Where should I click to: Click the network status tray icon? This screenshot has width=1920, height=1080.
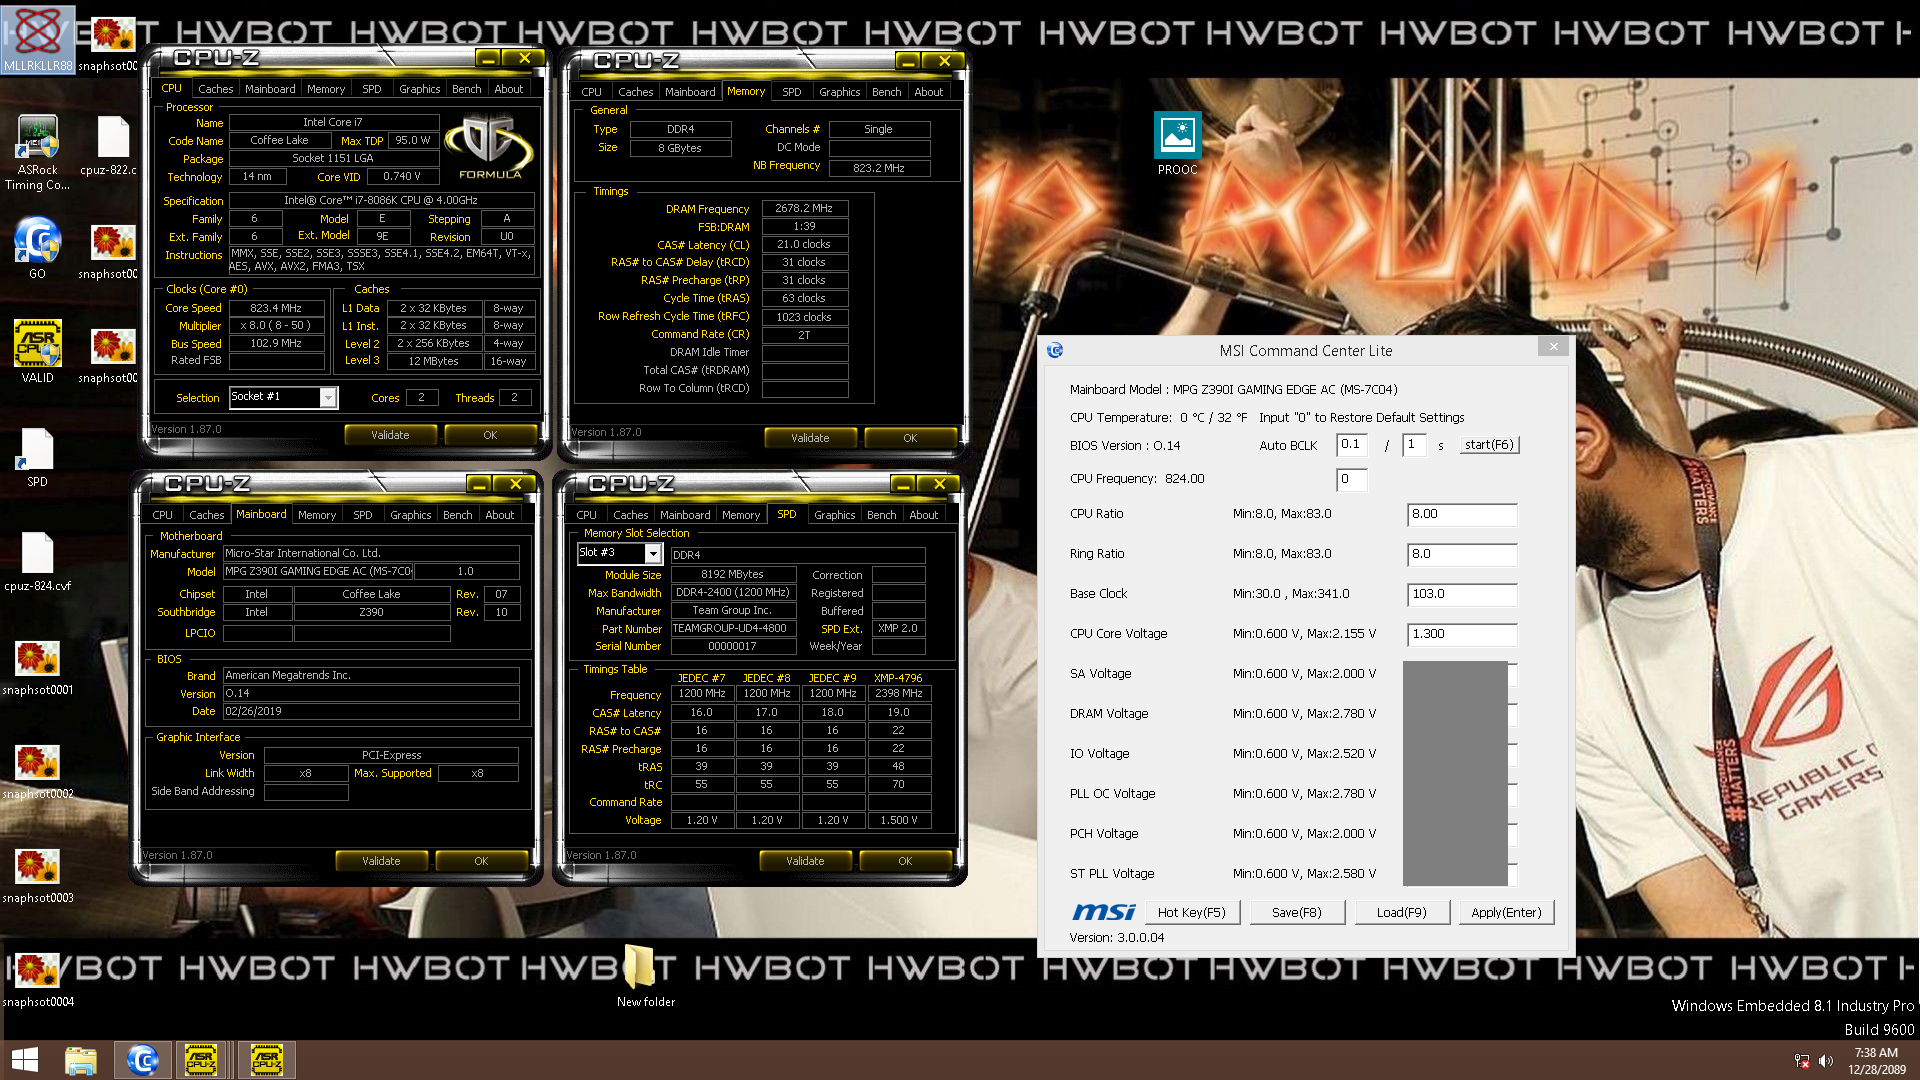click(1802, 1061)
